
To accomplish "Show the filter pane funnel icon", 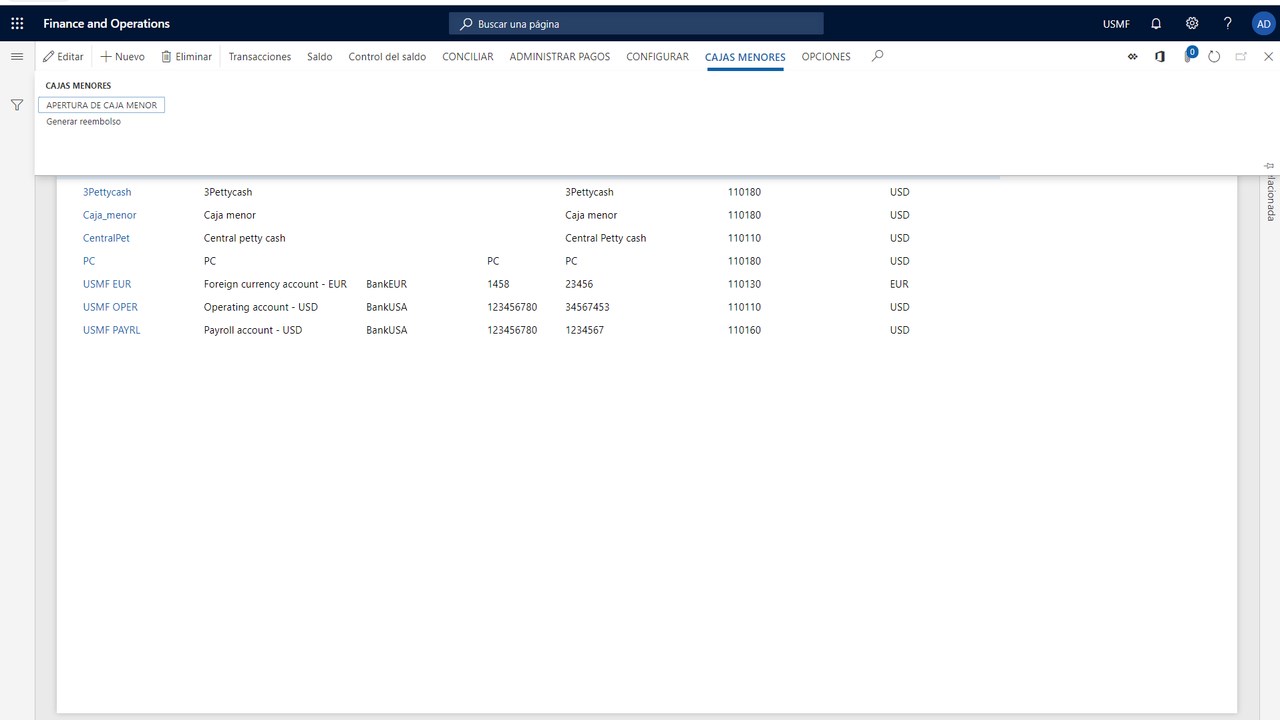I will [x=17, y=105].
